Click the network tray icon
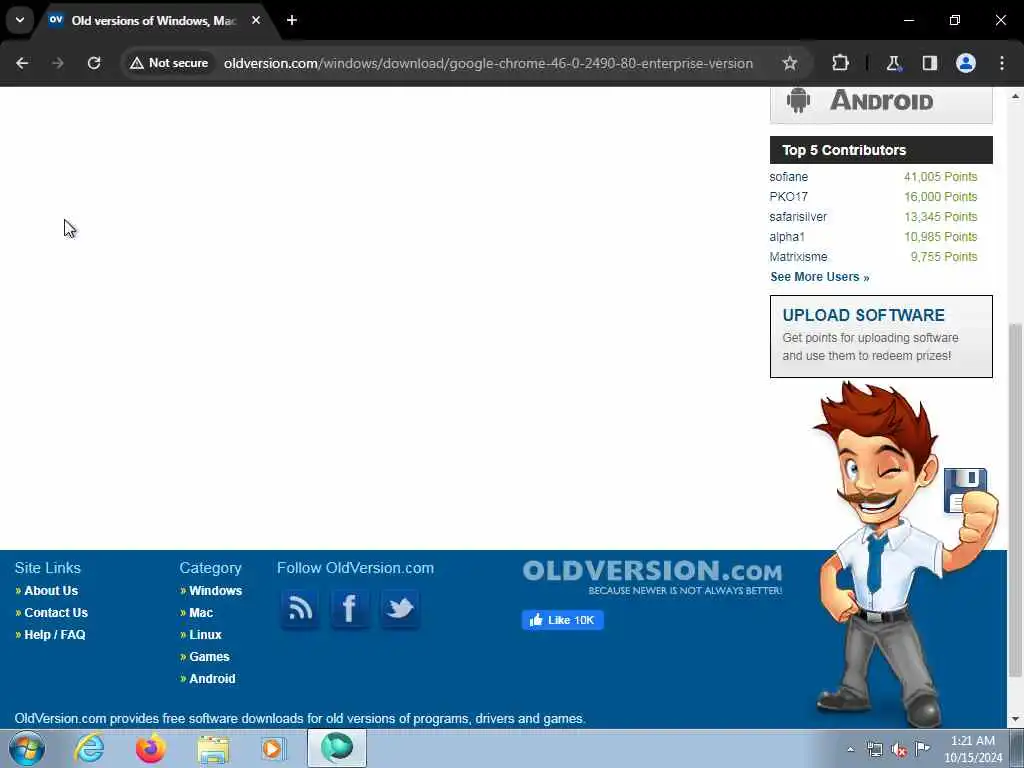This screenshot has width=1024, height=768. [874, 749]
